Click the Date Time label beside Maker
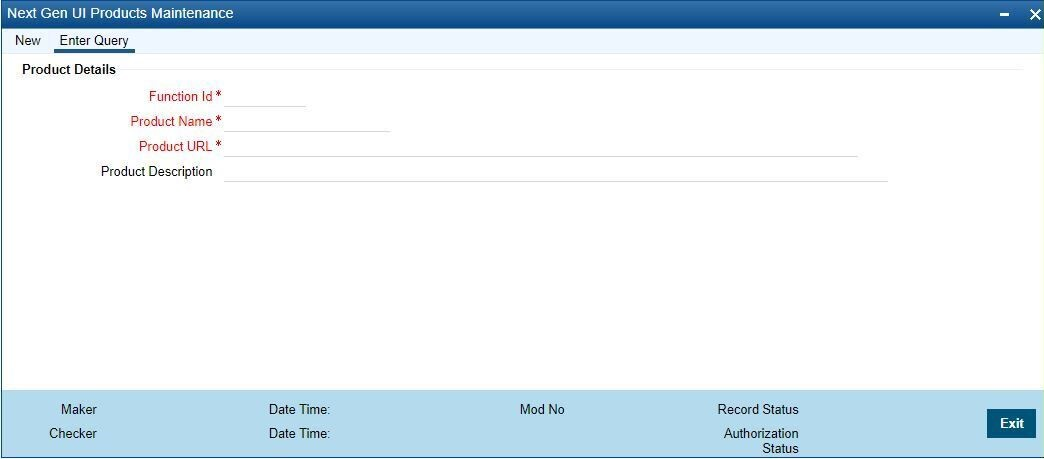Screen dimensions: 1045x459 tap(299, 410)
